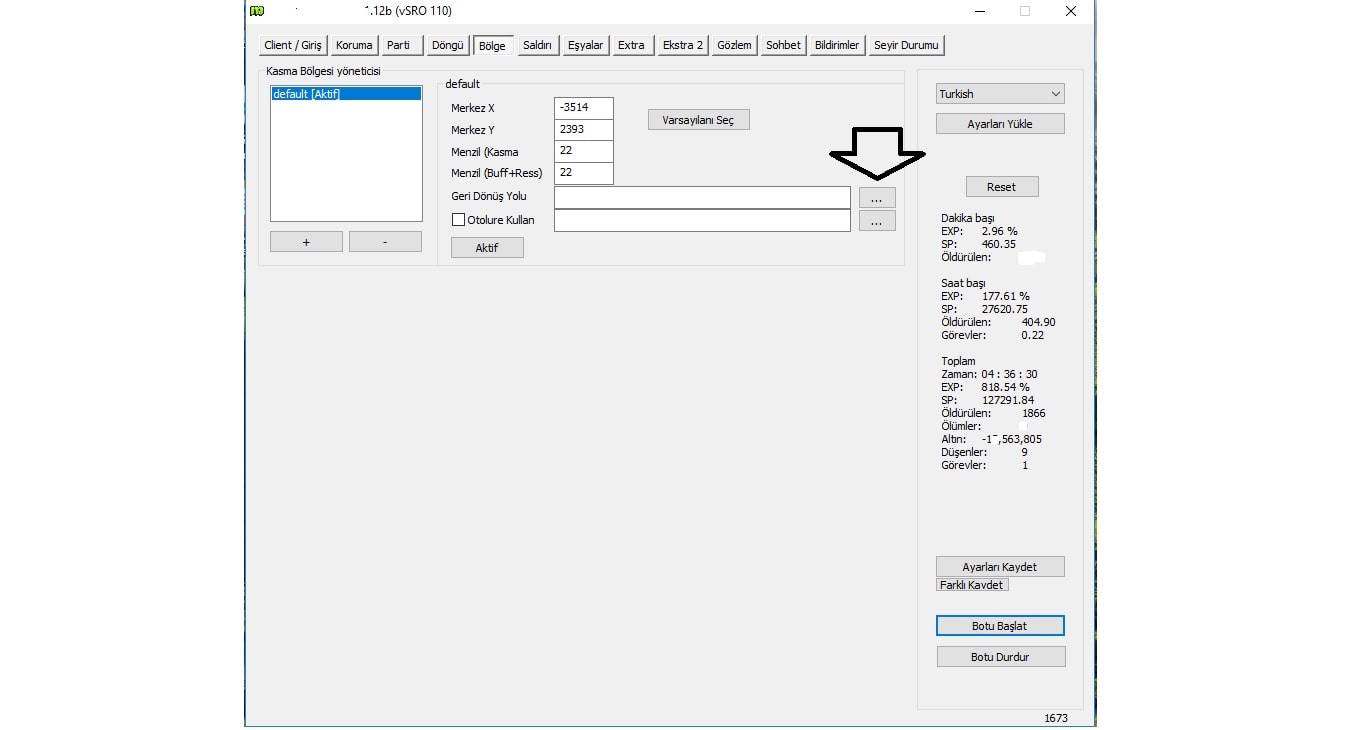1360x730 pixels.
Task: Switch to the Eşyalar tab
Action: (585, 45)
